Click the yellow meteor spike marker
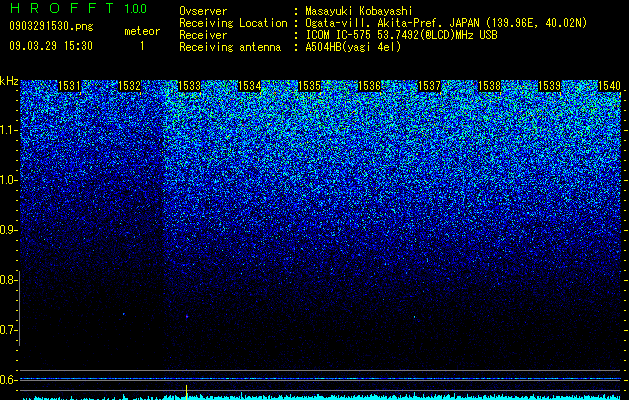This screenshot has width=629, height=400. [187, 391]
